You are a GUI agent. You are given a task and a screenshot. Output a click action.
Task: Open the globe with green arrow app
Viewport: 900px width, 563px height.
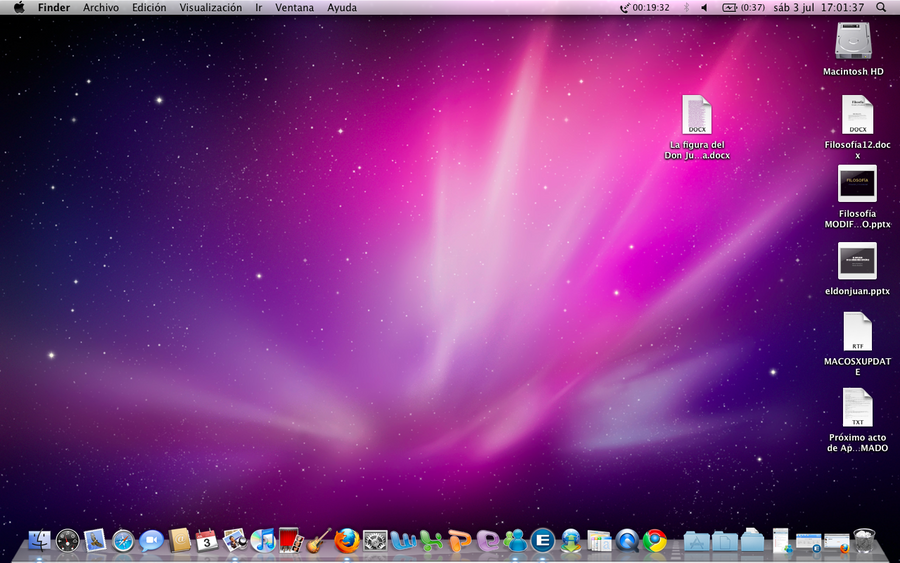pyautogui.click(x=571, y=541)
